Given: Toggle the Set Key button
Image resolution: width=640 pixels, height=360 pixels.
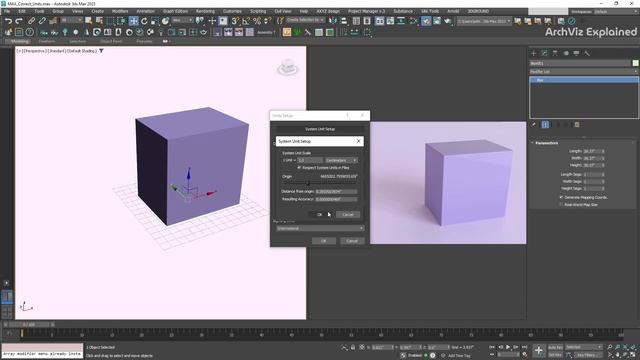Looking at the screenshot, I should tap(555, 355).
